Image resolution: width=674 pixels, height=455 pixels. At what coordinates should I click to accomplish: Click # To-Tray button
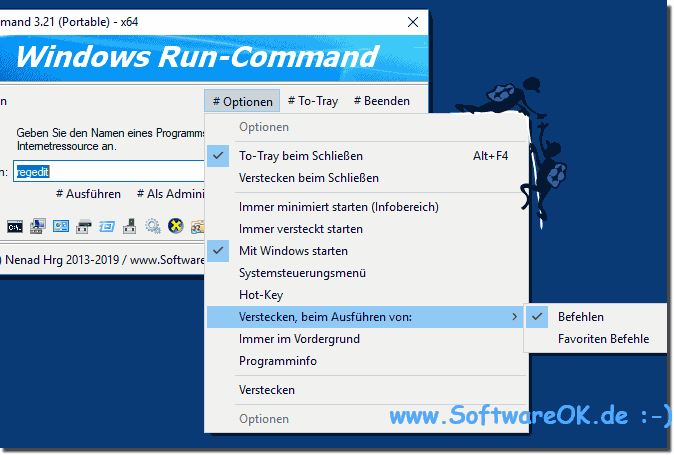[313, 101]
